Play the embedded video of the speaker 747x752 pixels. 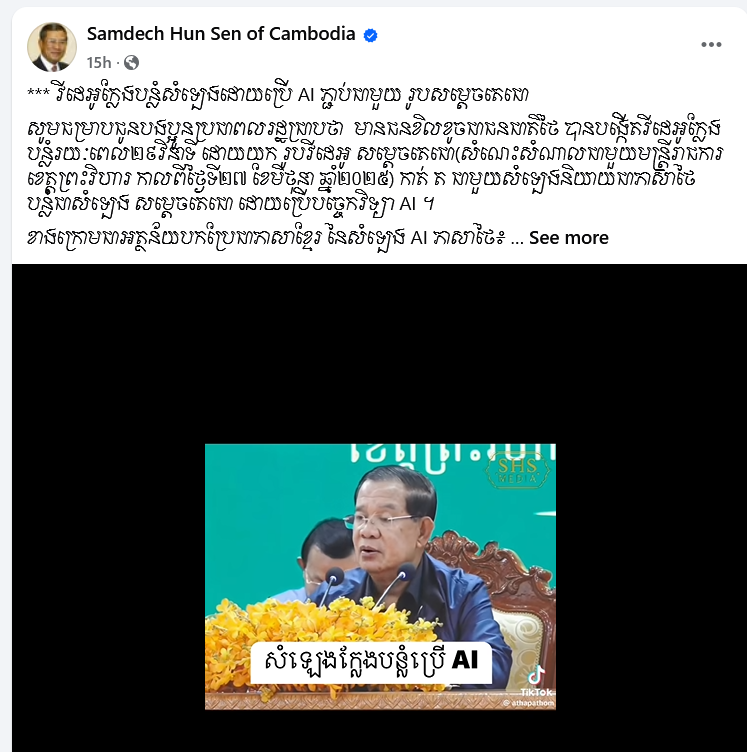pos(380,576)
